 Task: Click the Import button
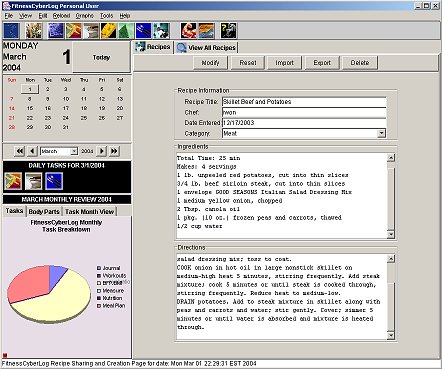coord(284,63)
